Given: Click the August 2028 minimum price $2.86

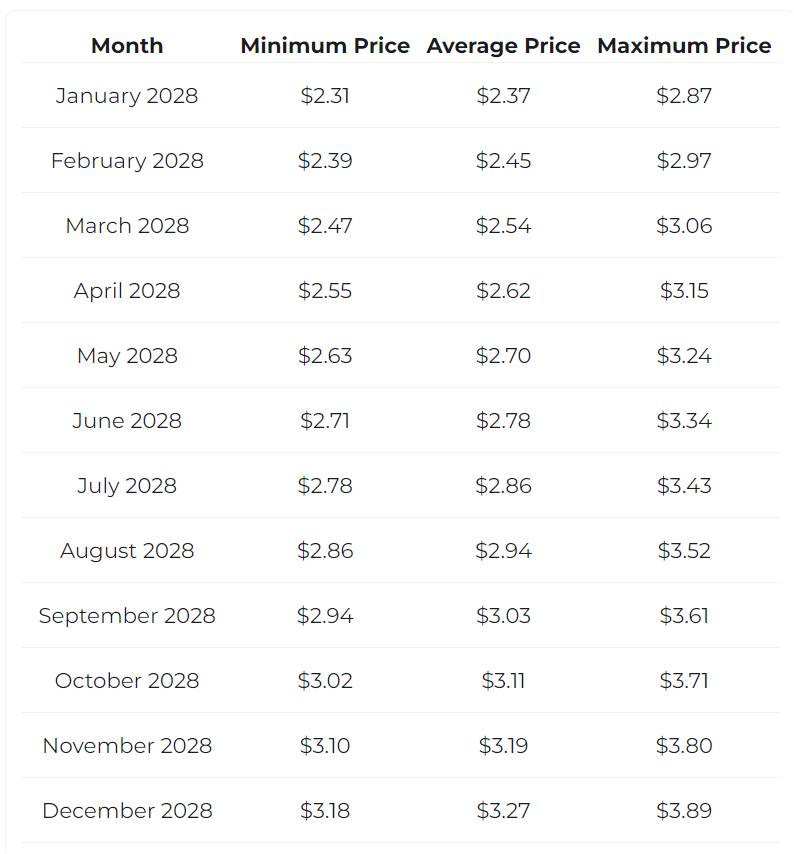Looking at the screenshot, I should click(325, 551).
